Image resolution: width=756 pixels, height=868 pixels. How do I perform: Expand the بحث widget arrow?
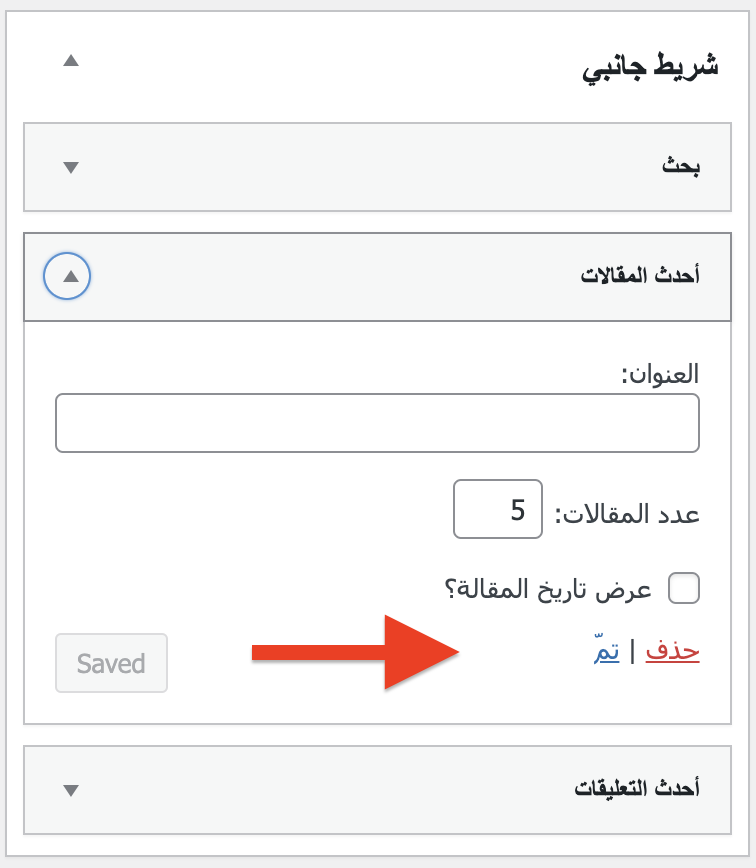point(70,167)
